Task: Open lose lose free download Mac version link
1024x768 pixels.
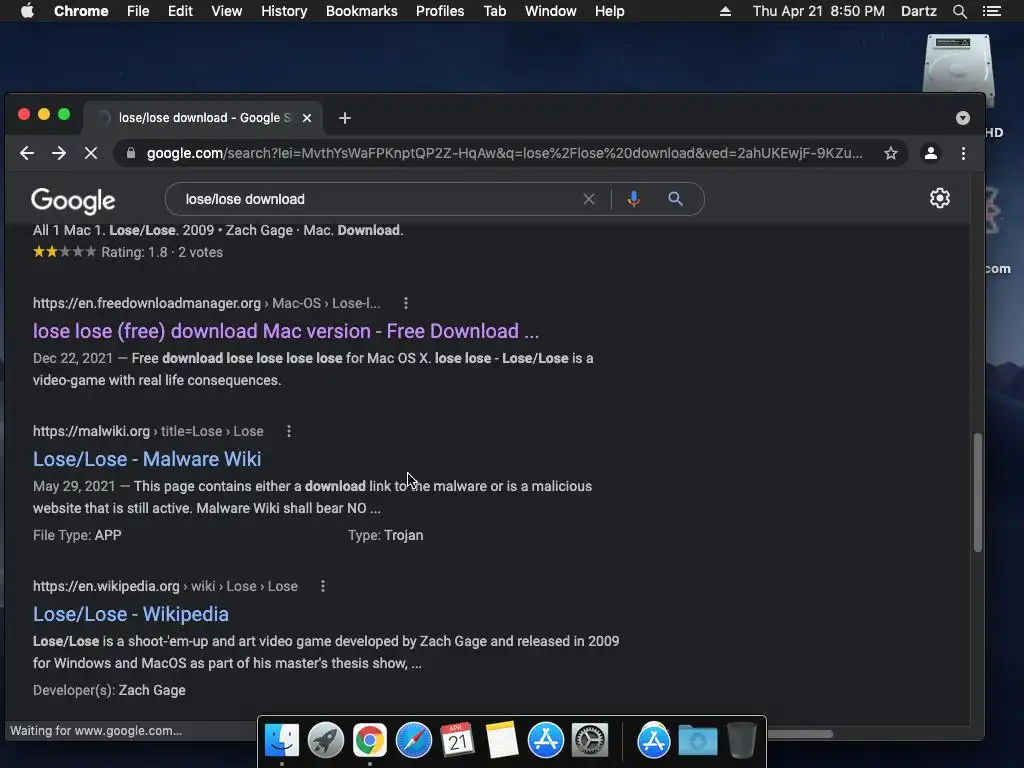Action: pos(286,331)
